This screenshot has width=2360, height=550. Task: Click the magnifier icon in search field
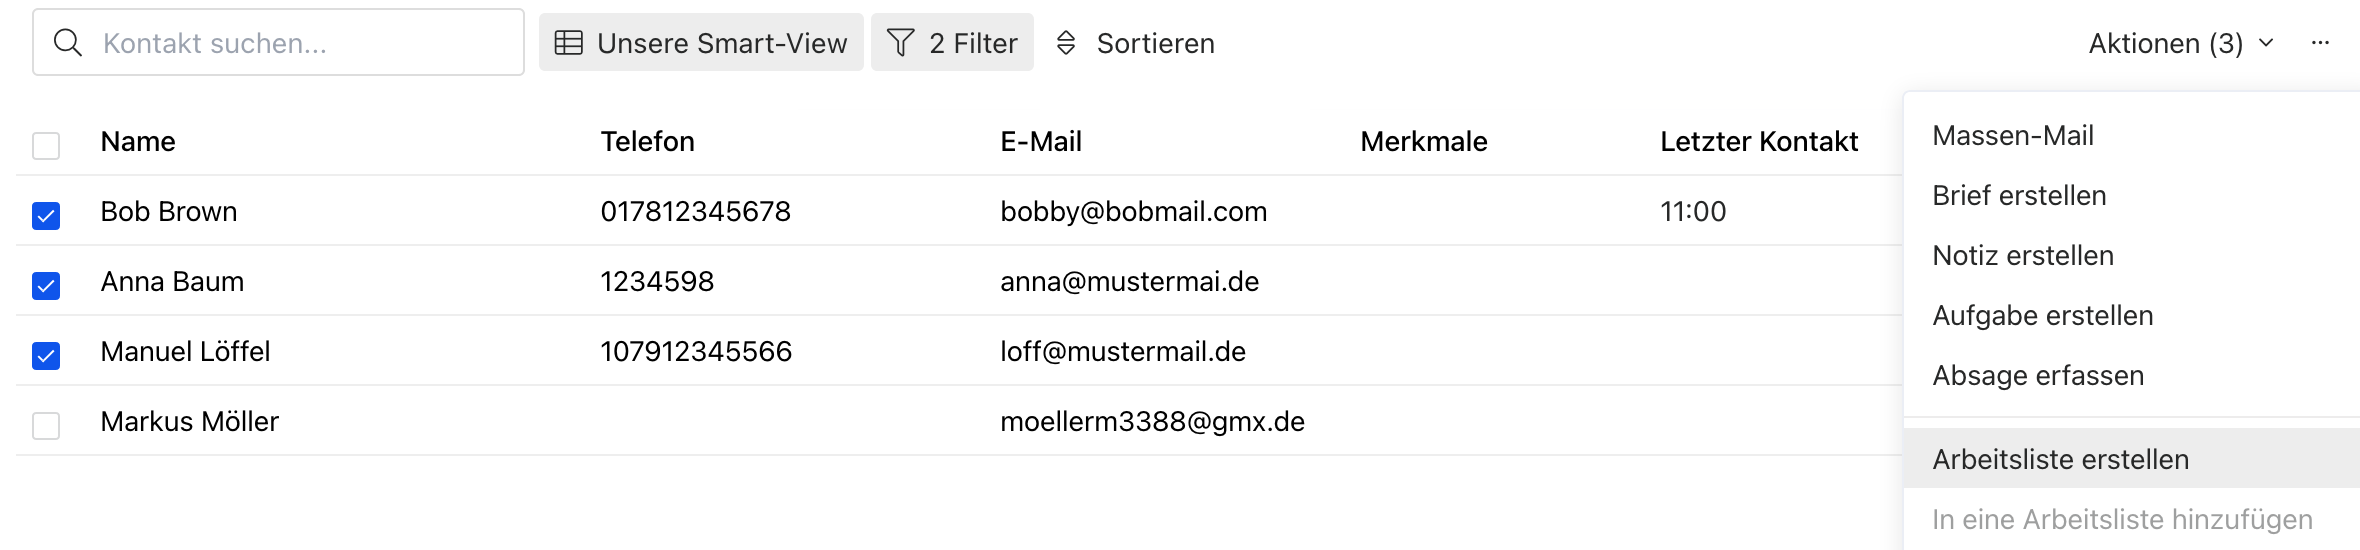pyautogui.click(x=67, y=43)
